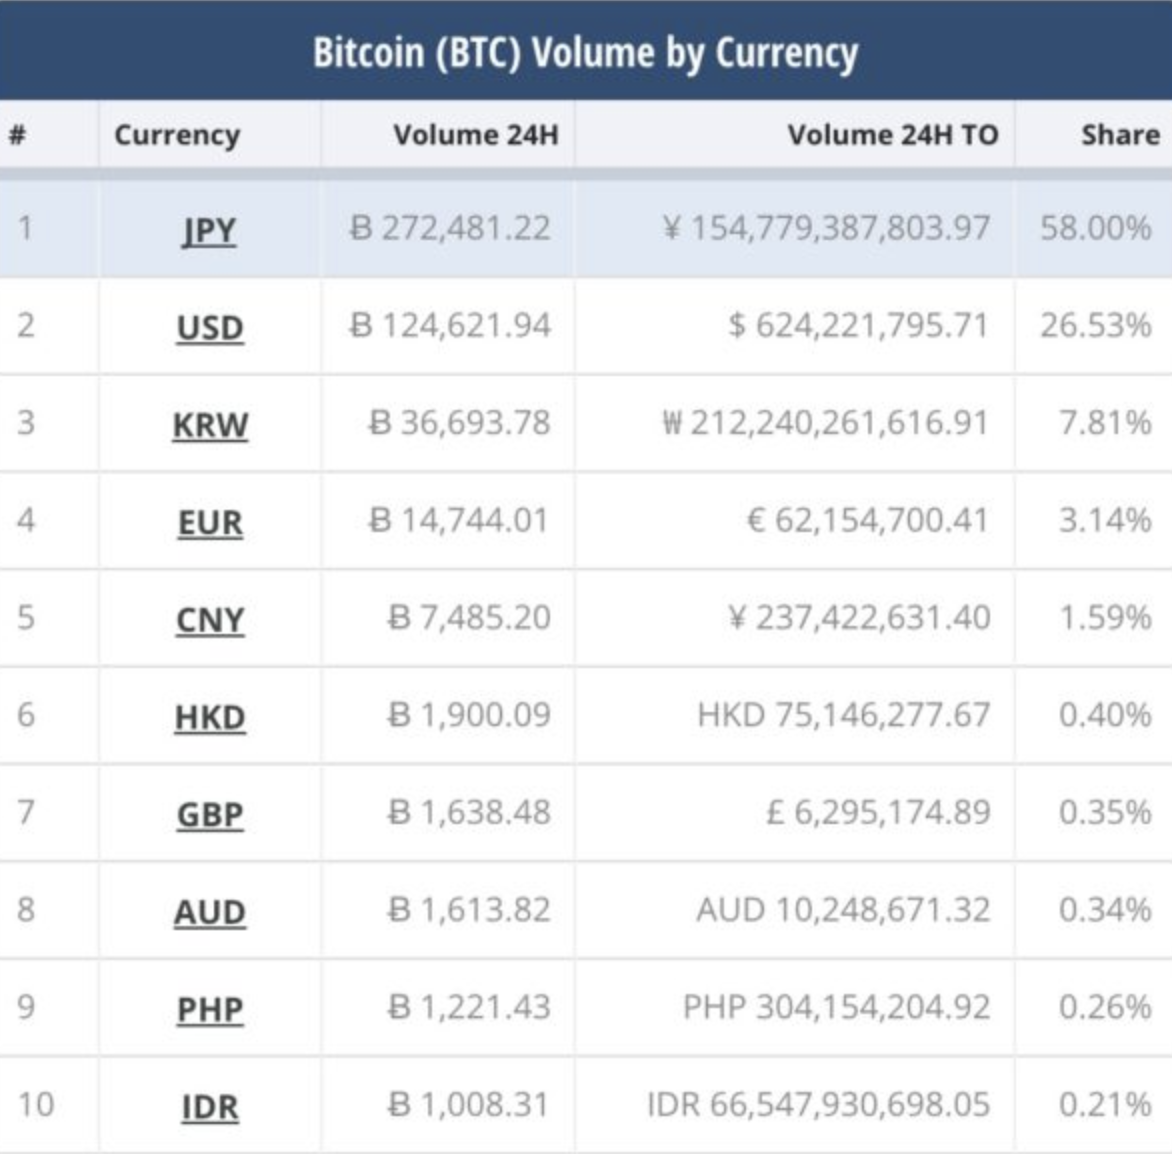Open the EUR currency link
1172x1154 pixels.
(210, 522)
